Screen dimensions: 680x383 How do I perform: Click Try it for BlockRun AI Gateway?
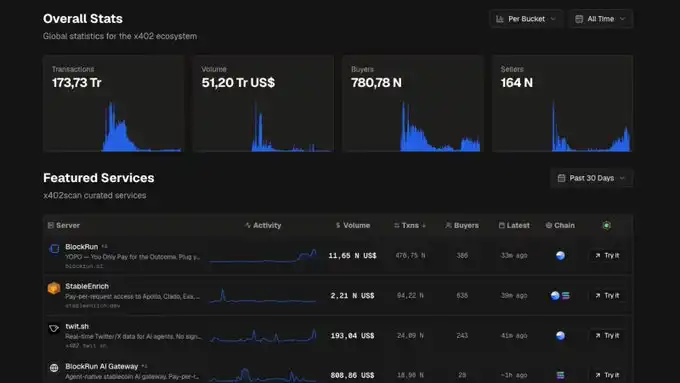pyautogui.click(x=607, y=375)
